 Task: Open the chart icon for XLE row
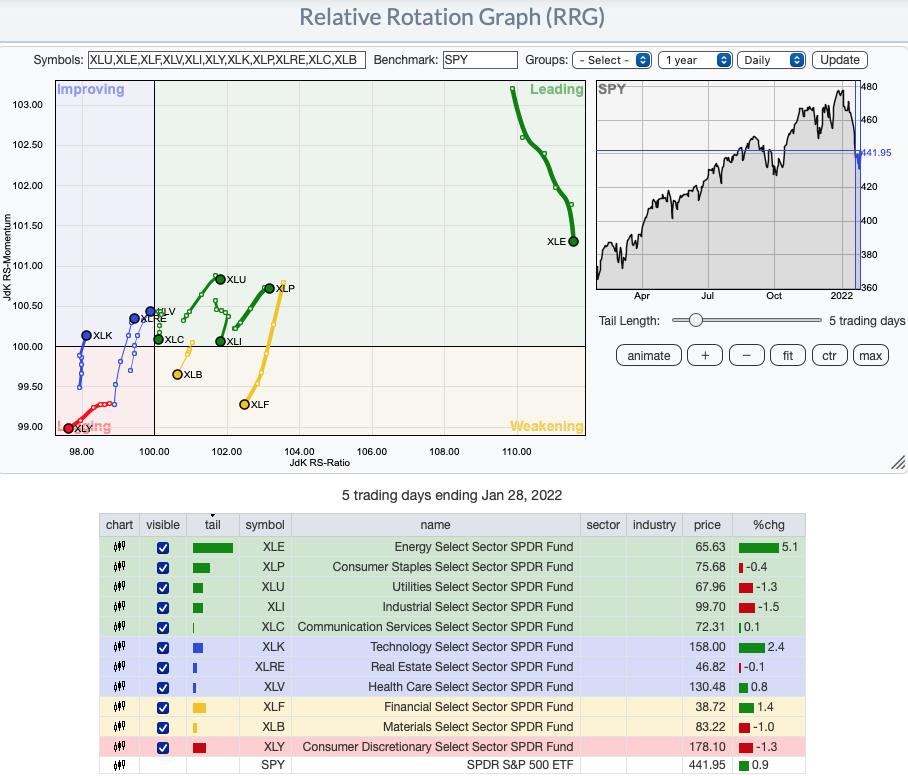[119, 547]
